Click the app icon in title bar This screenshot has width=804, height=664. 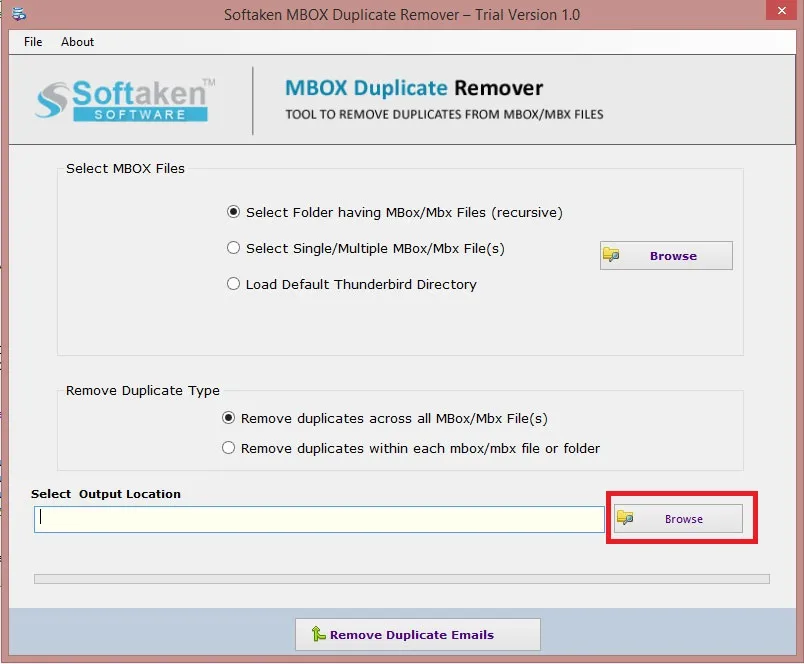pos(19,14)
